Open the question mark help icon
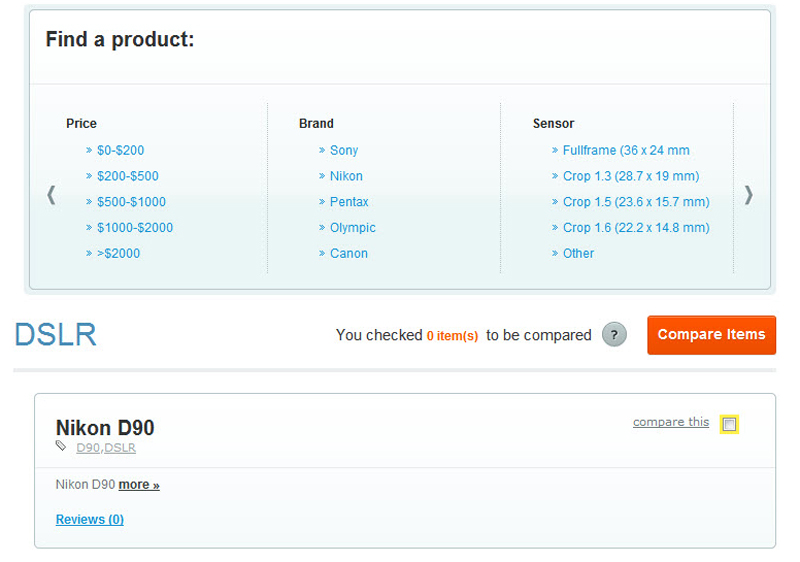Image resolution: width=800 pixels, height=562 pixels. click(614, 335)
